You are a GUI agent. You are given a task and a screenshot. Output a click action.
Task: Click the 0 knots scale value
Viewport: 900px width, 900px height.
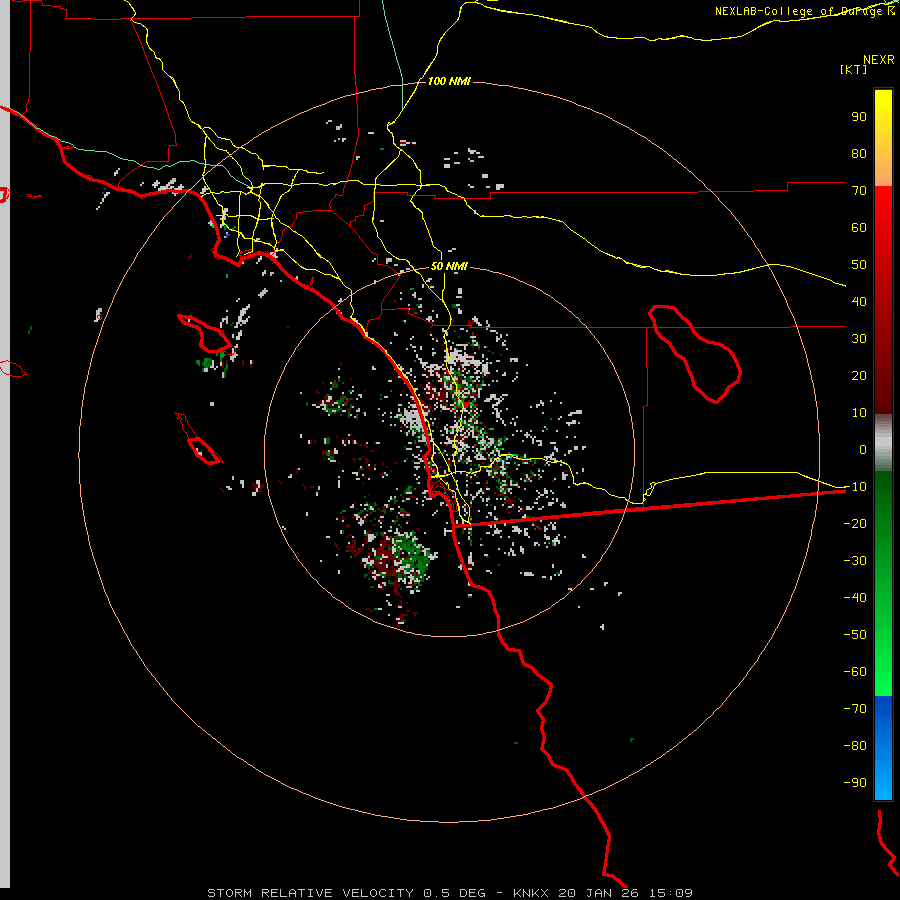point(863,450)
